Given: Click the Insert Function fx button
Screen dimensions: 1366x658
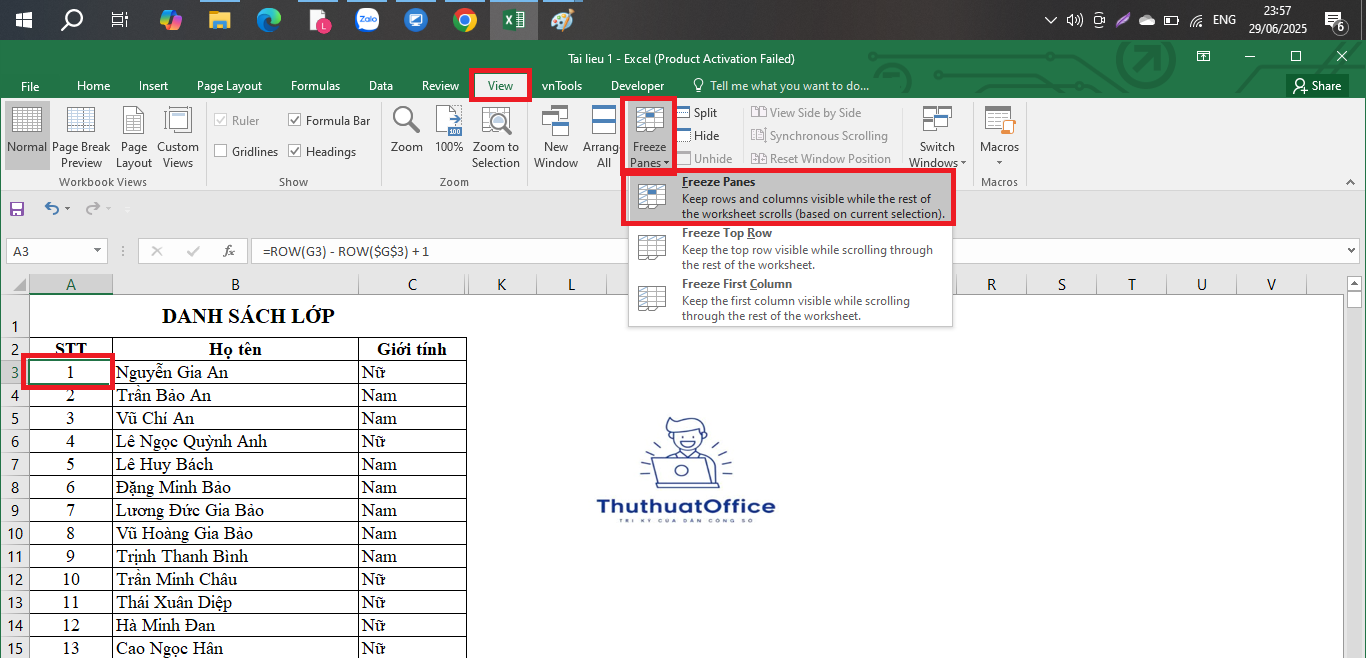Looking at the screenshot, I should [x=229, y=251].
